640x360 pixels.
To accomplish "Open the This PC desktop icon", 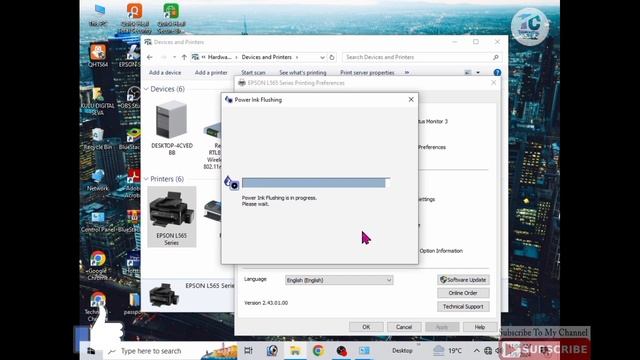I will point(99,15).
